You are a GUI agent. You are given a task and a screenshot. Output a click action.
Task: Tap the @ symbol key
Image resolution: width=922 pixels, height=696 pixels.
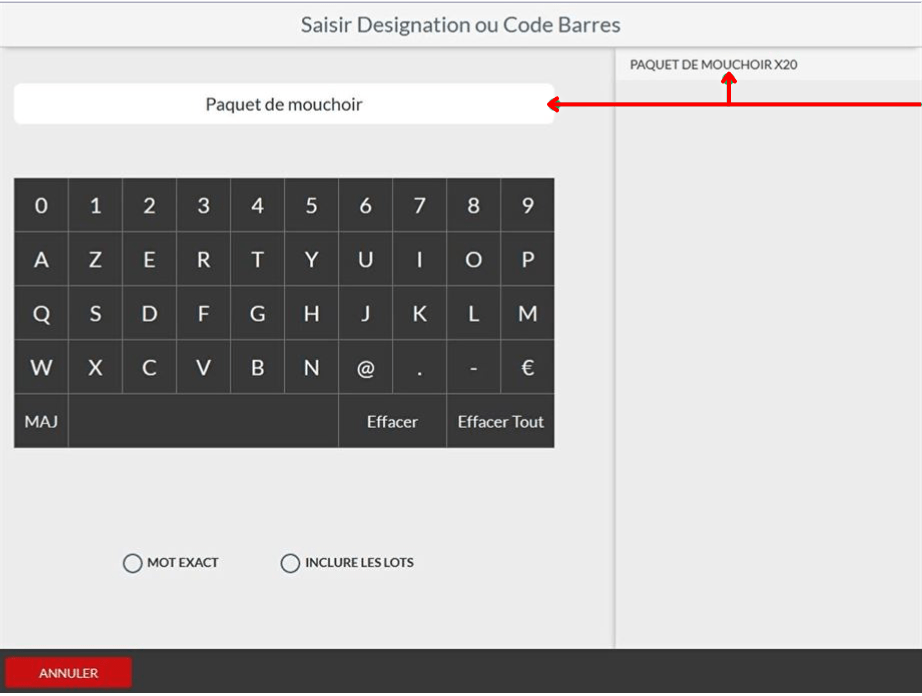point(365,367)
